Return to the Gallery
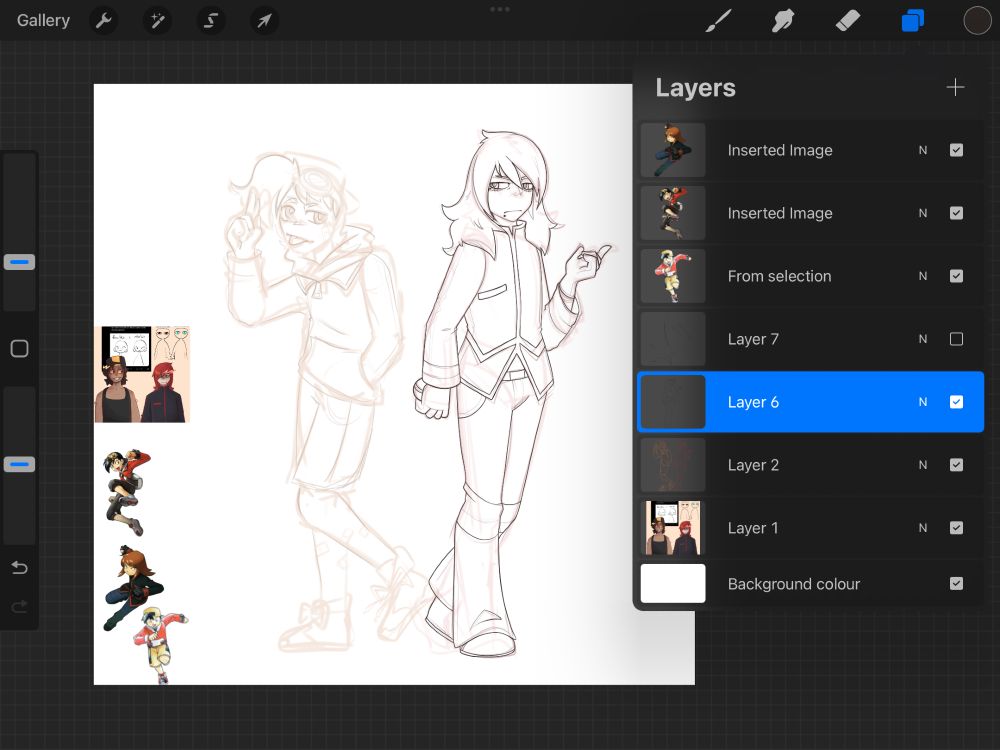 click(x=43, y=20)
